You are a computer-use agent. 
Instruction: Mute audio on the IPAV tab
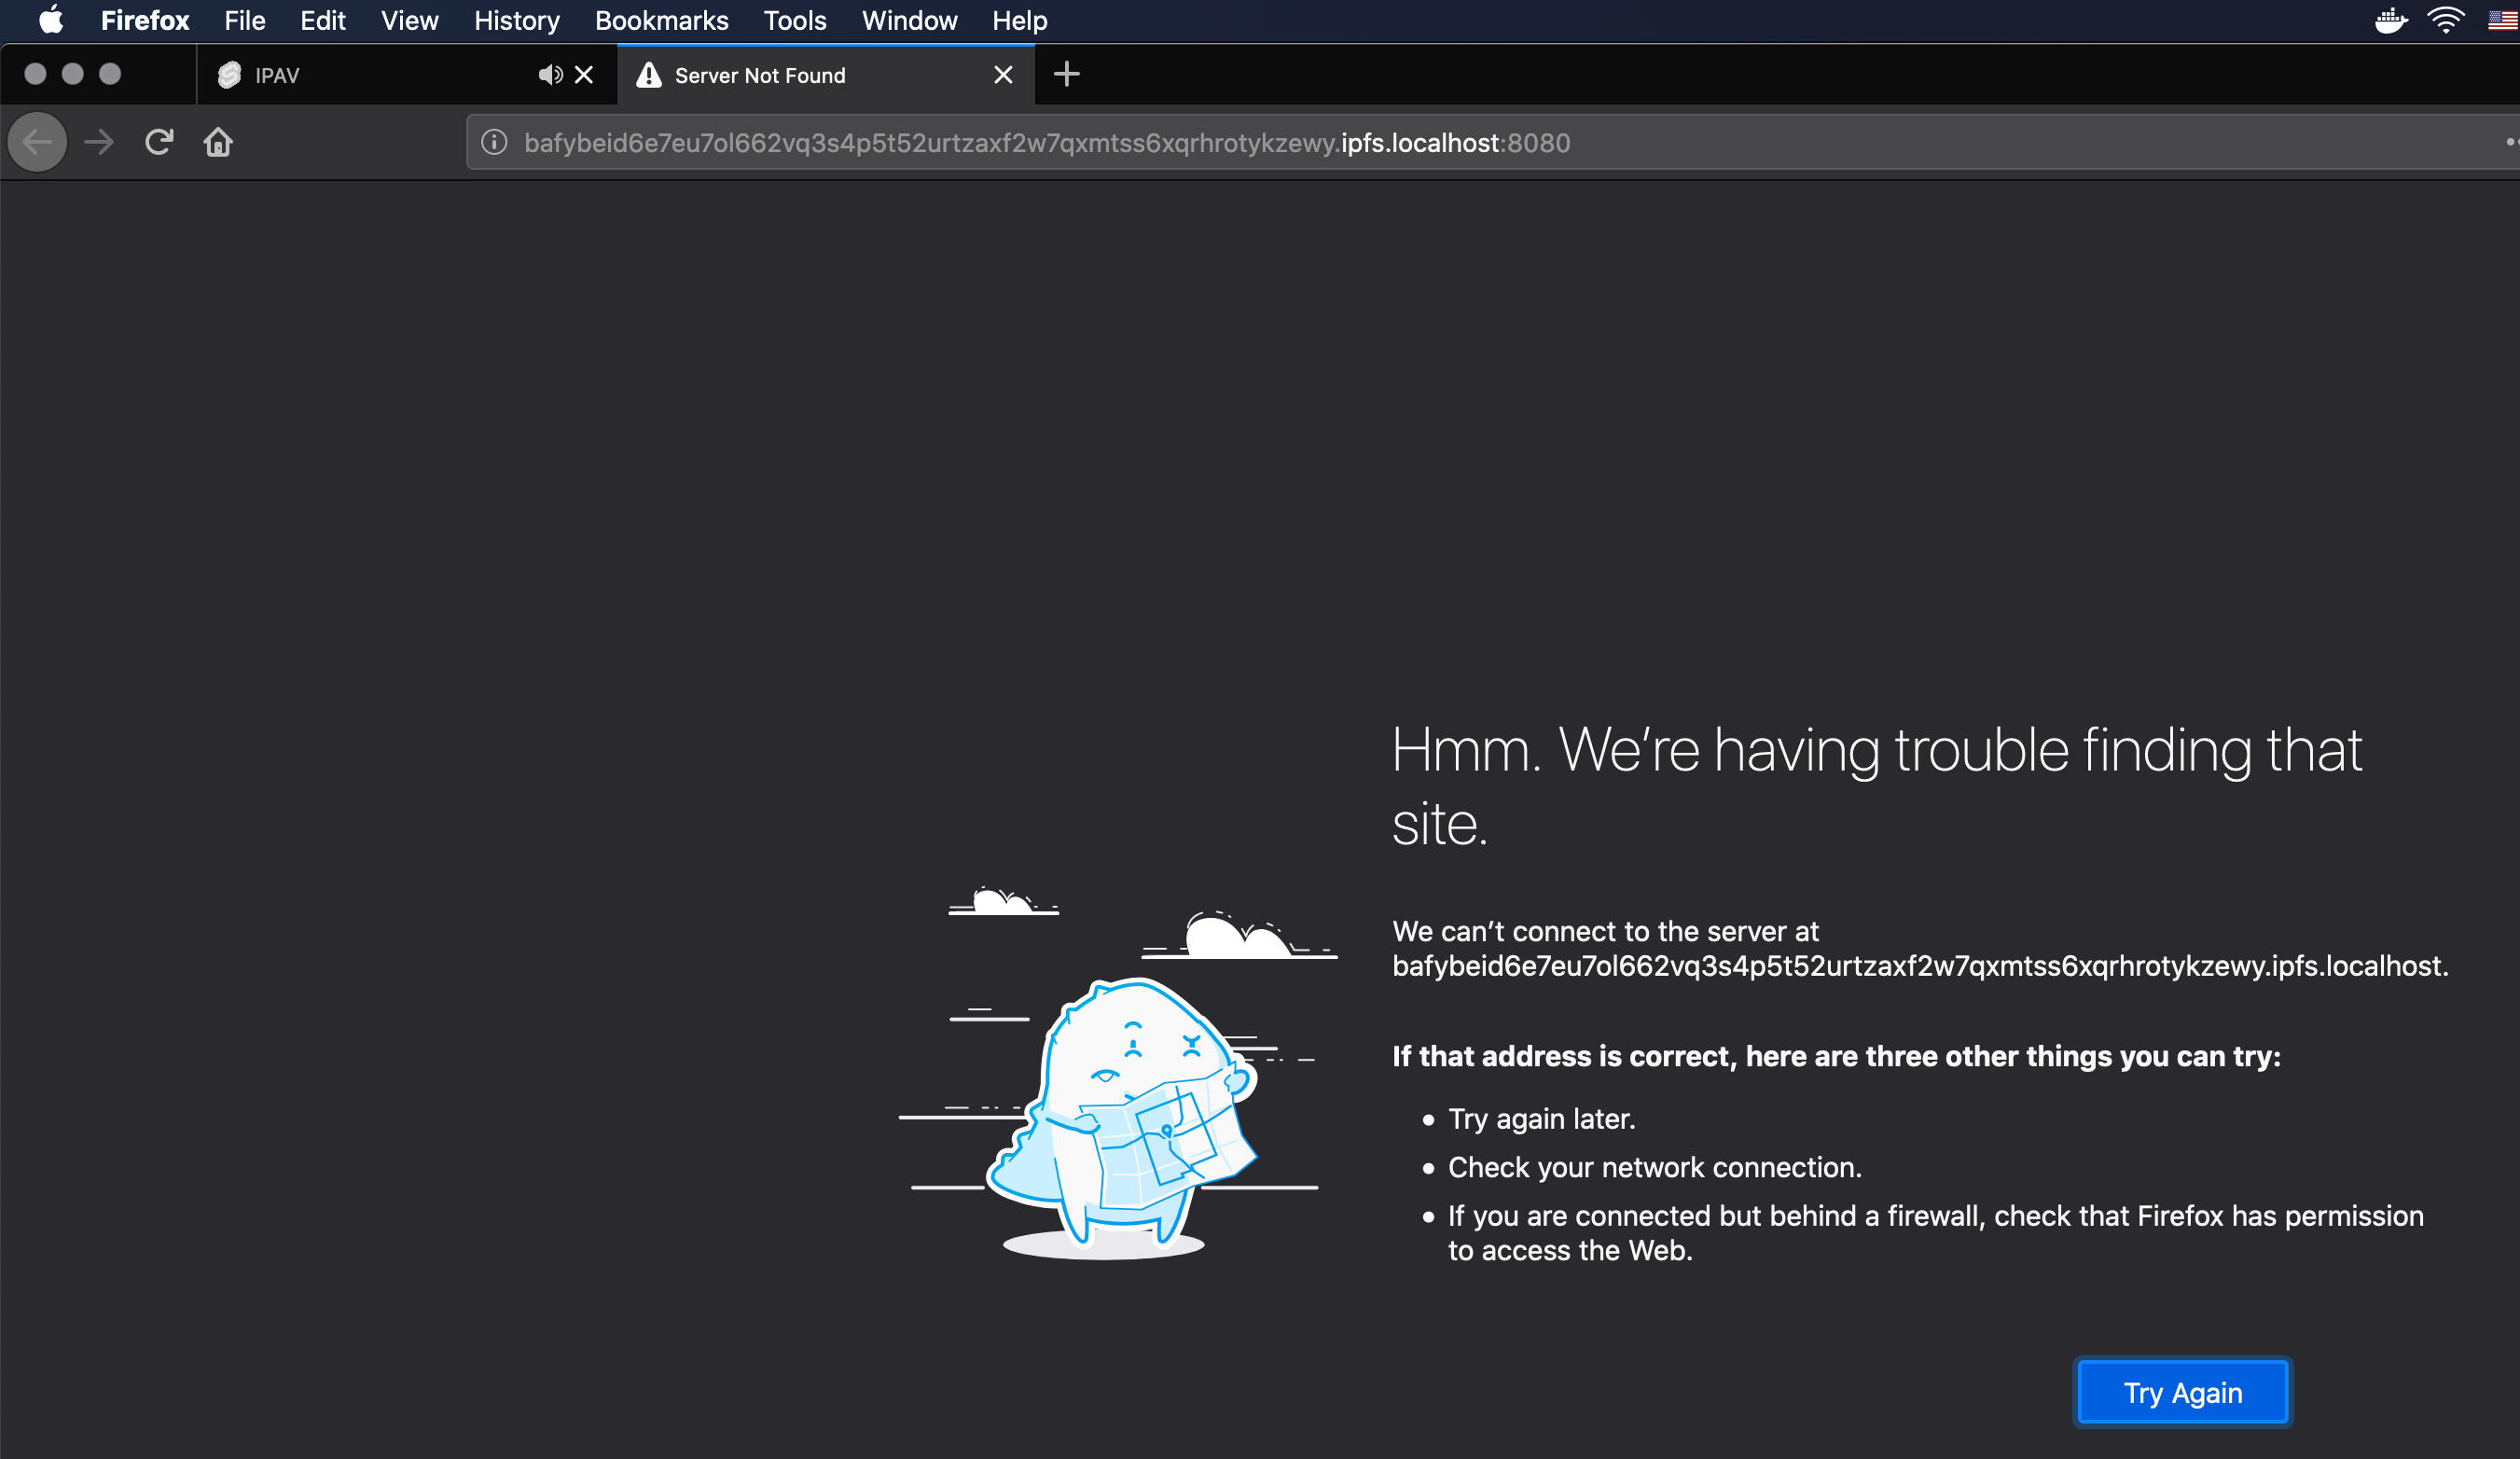[549, 75]
